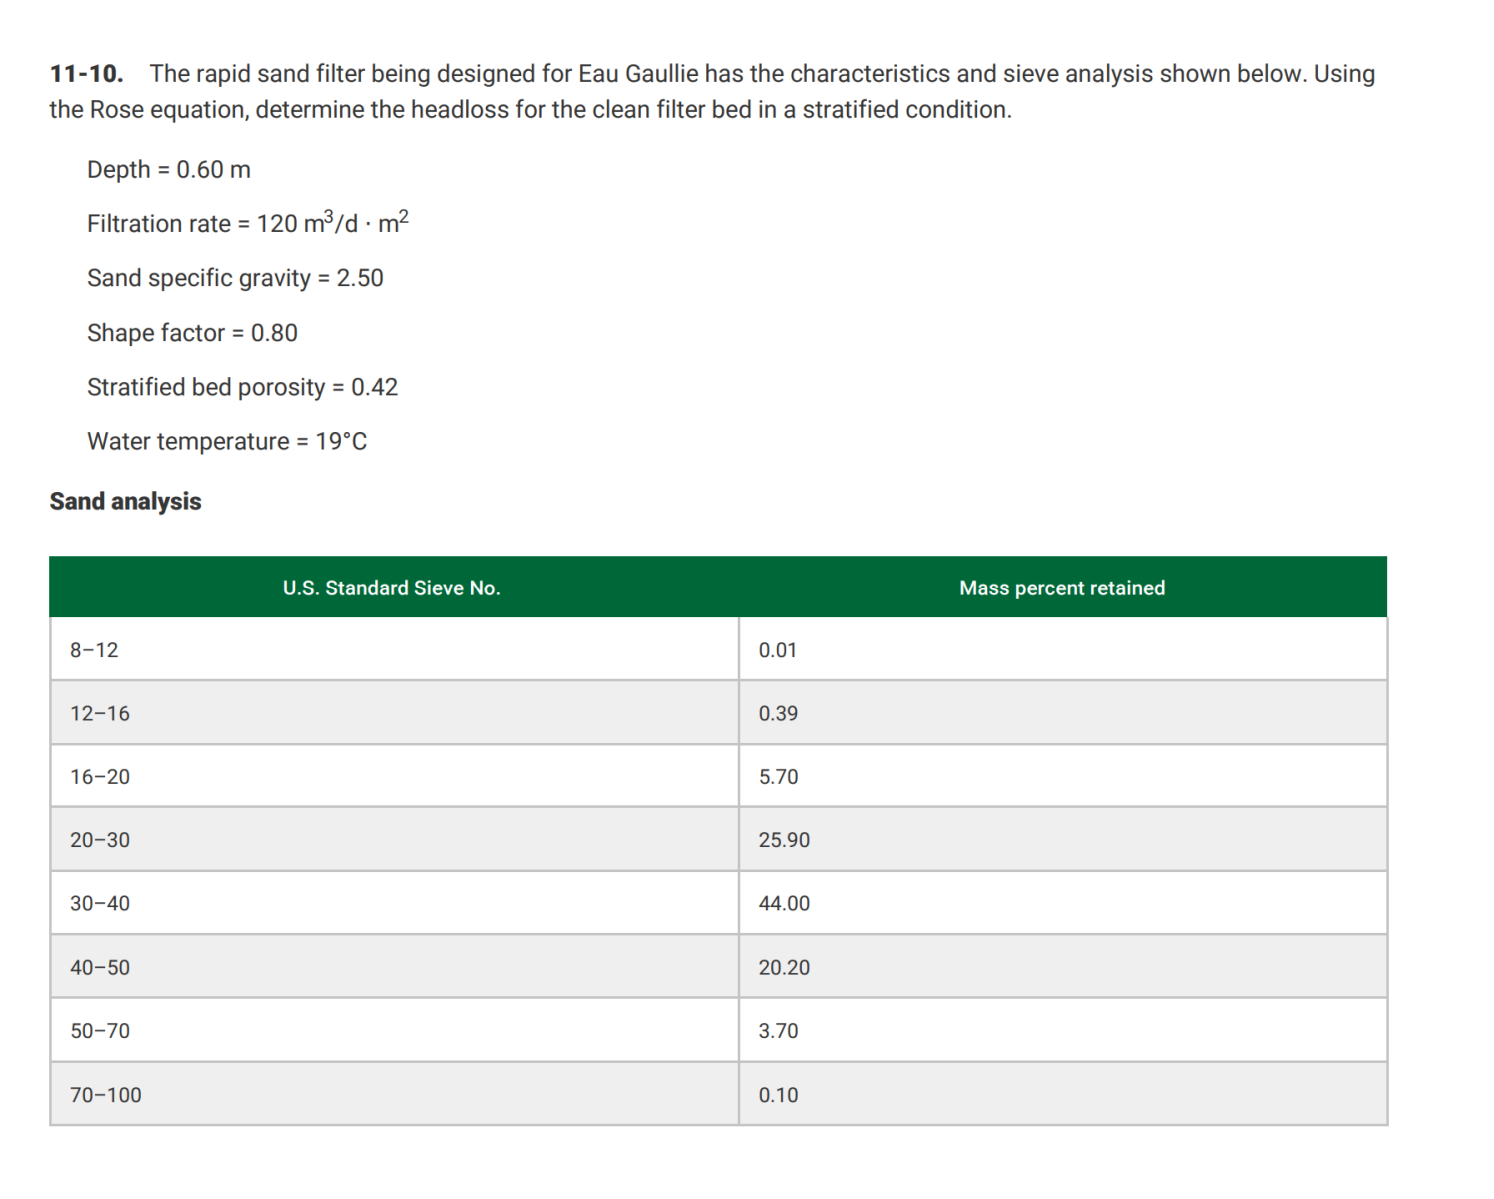
Task: Click the 'Mass percent retained' column header
Action: (1062, 588)
